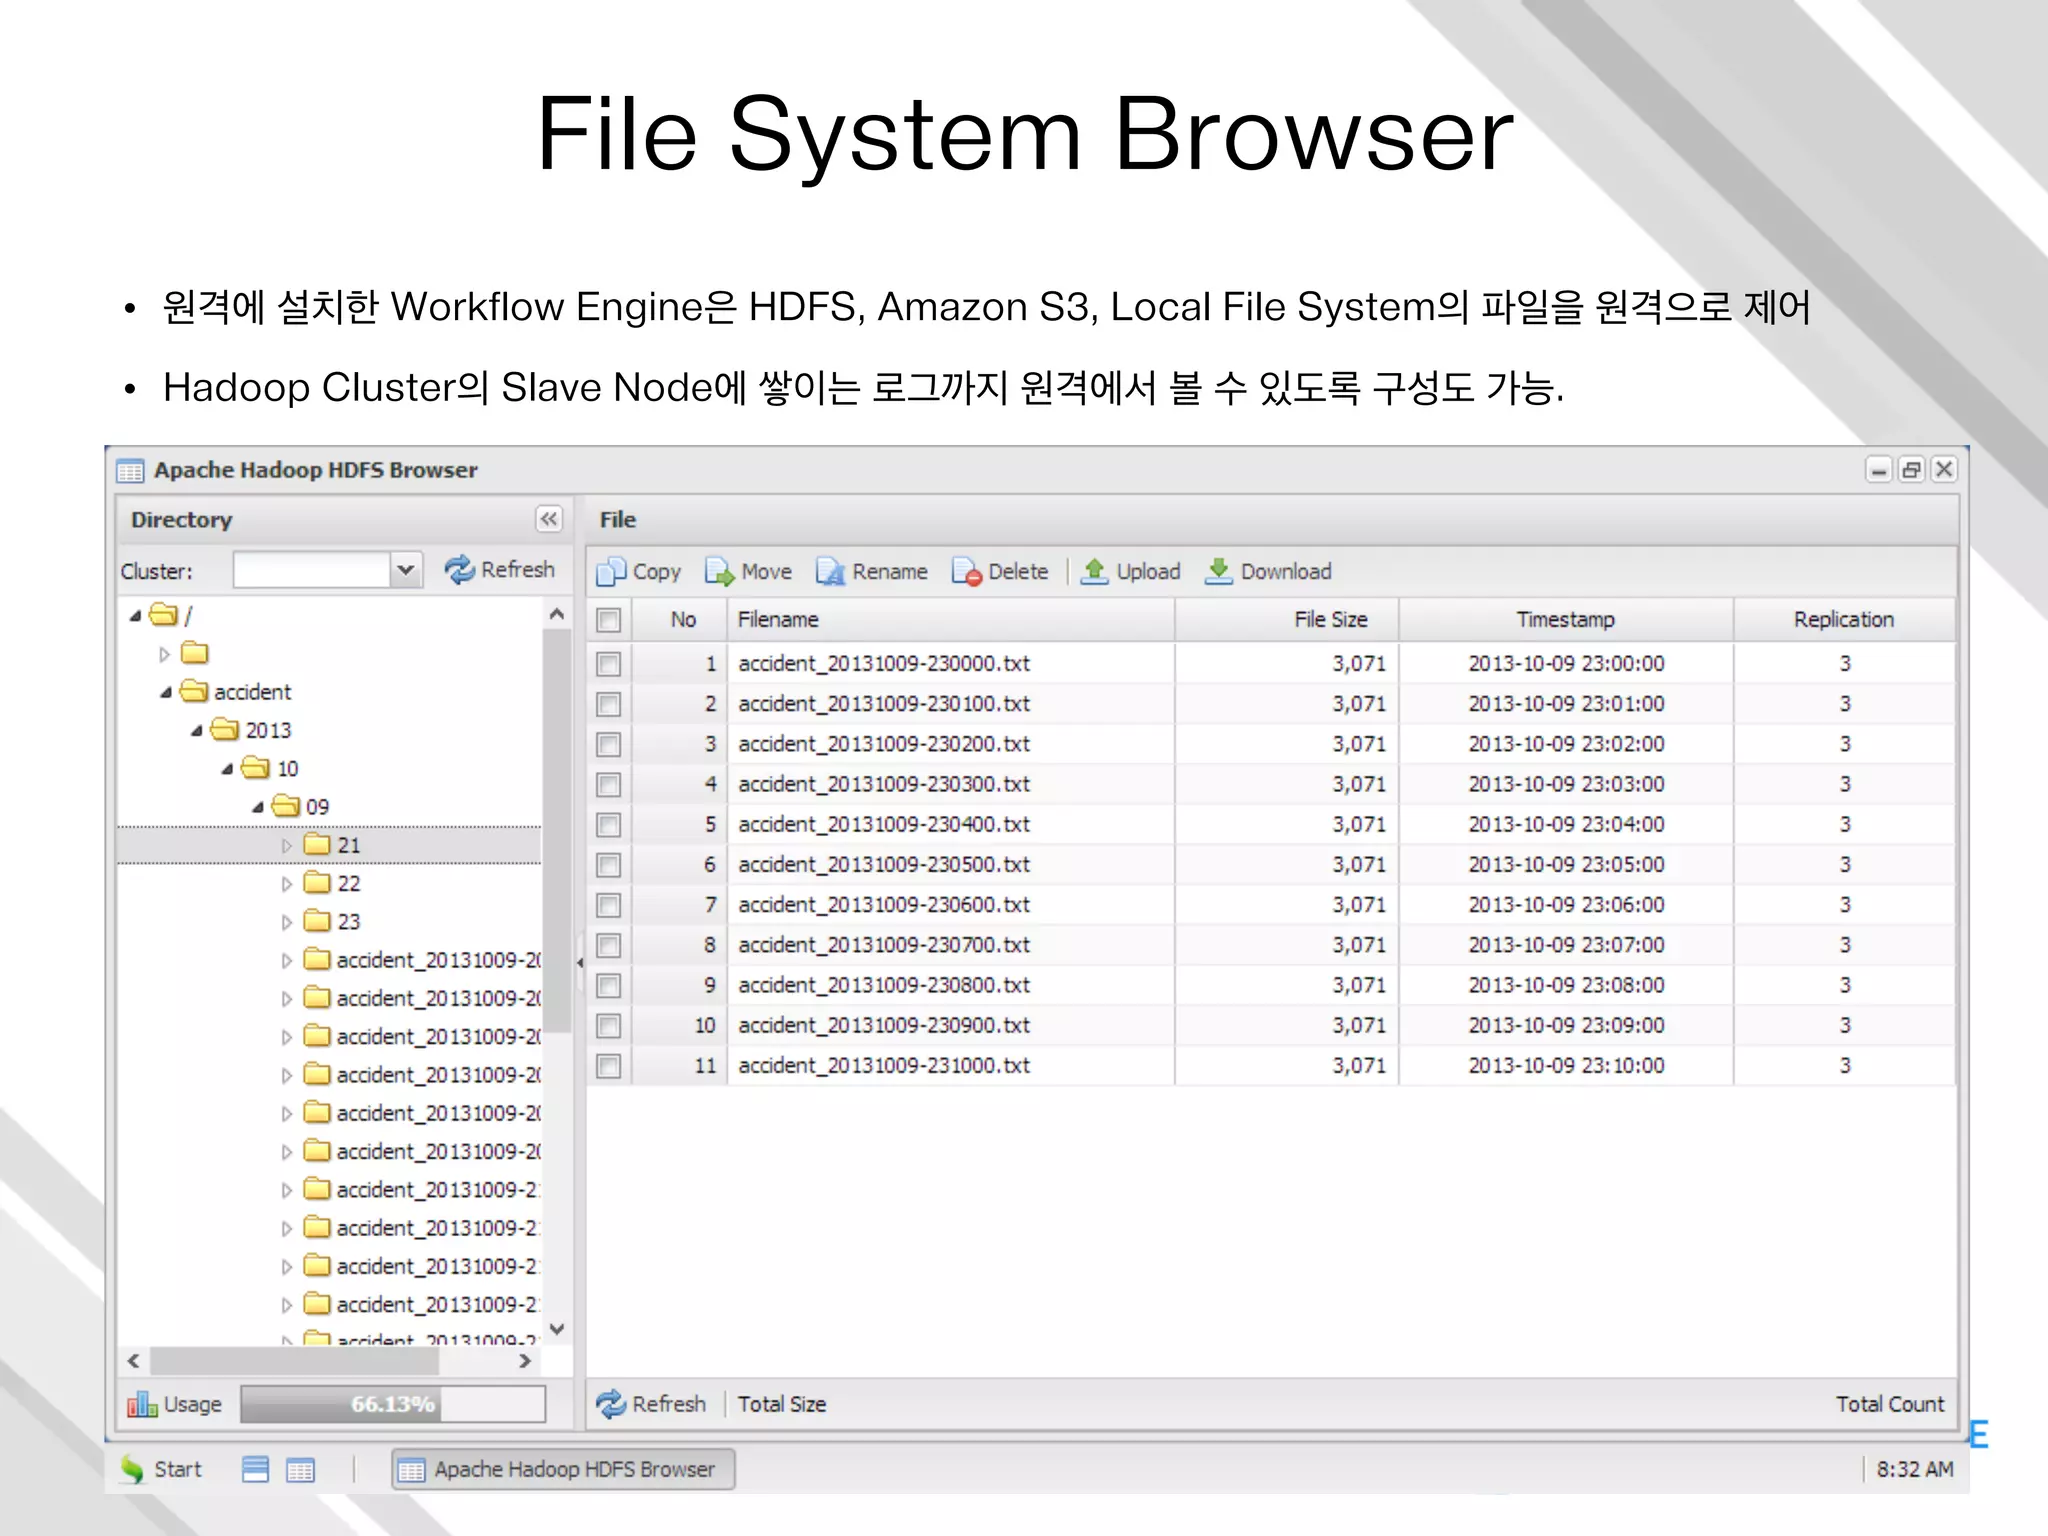Click the HDFS Browser window title icon
This screenshot has height=1536, width=2048.
(x=130, y=470)
